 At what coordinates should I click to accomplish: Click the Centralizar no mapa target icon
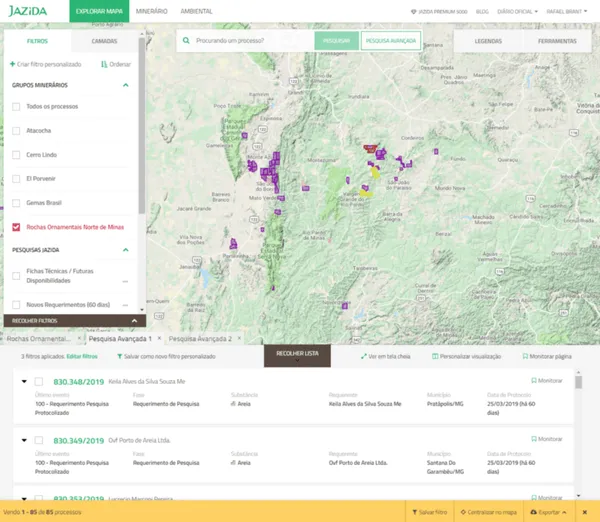point(463,512)
